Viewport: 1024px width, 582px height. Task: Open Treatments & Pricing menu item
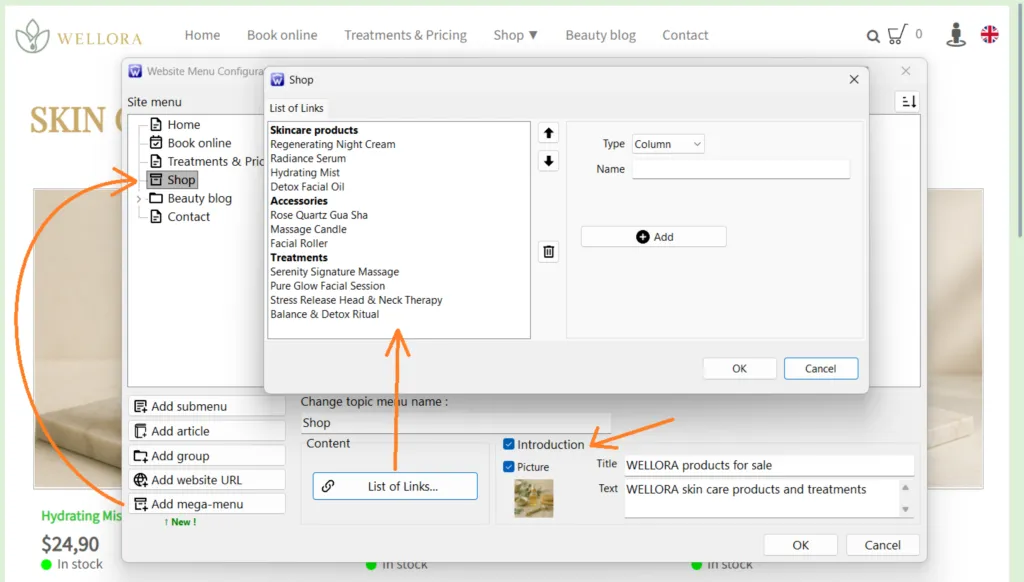click(x=405, y=34)
